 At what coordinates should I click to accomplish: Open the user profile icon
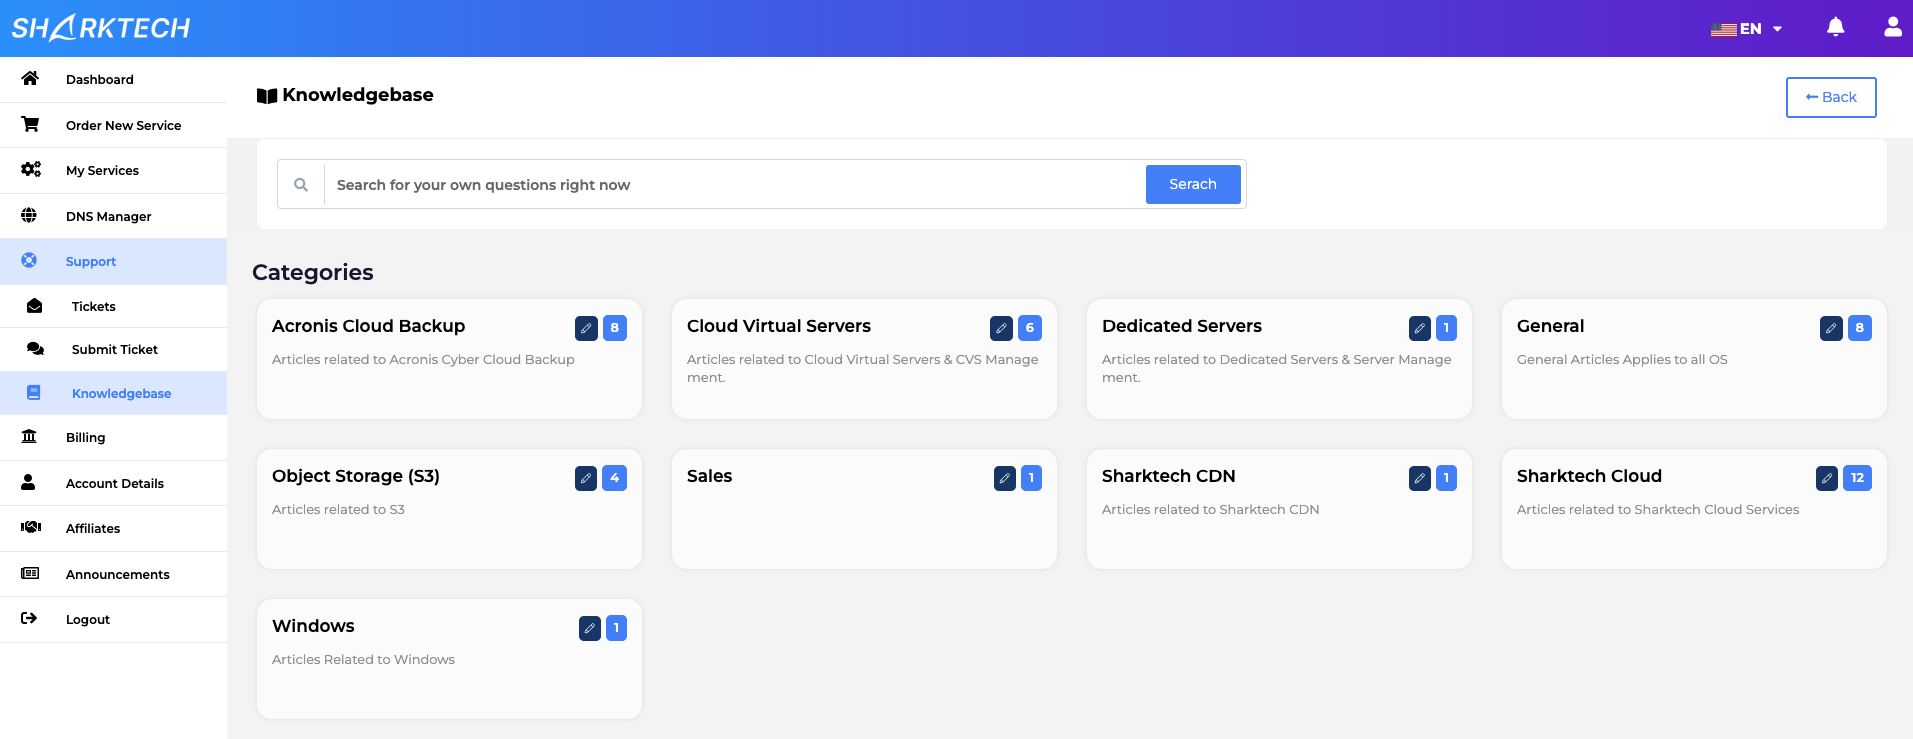[1892, 27]
